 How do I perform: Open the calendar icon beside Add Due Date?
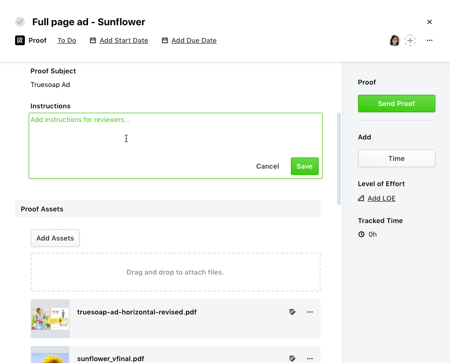[165, 40]
